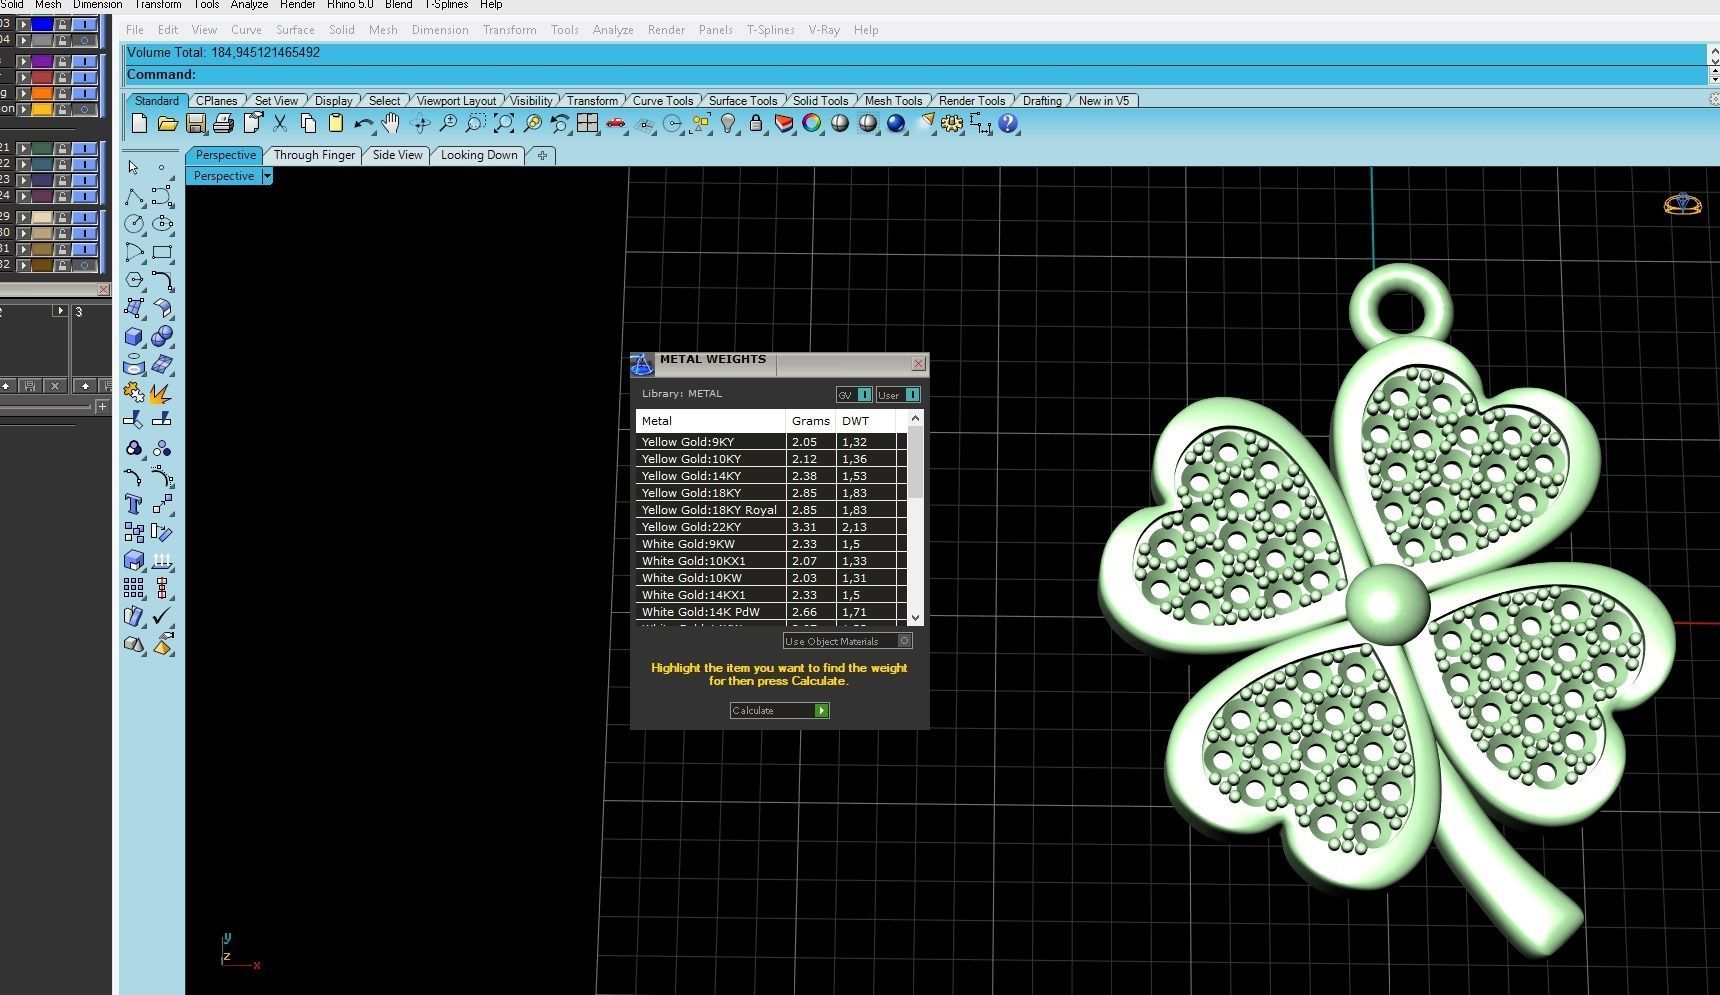The image size is (1720, 995).
Task: Click the blue Render sphere icon
Action: coord(896,123)
